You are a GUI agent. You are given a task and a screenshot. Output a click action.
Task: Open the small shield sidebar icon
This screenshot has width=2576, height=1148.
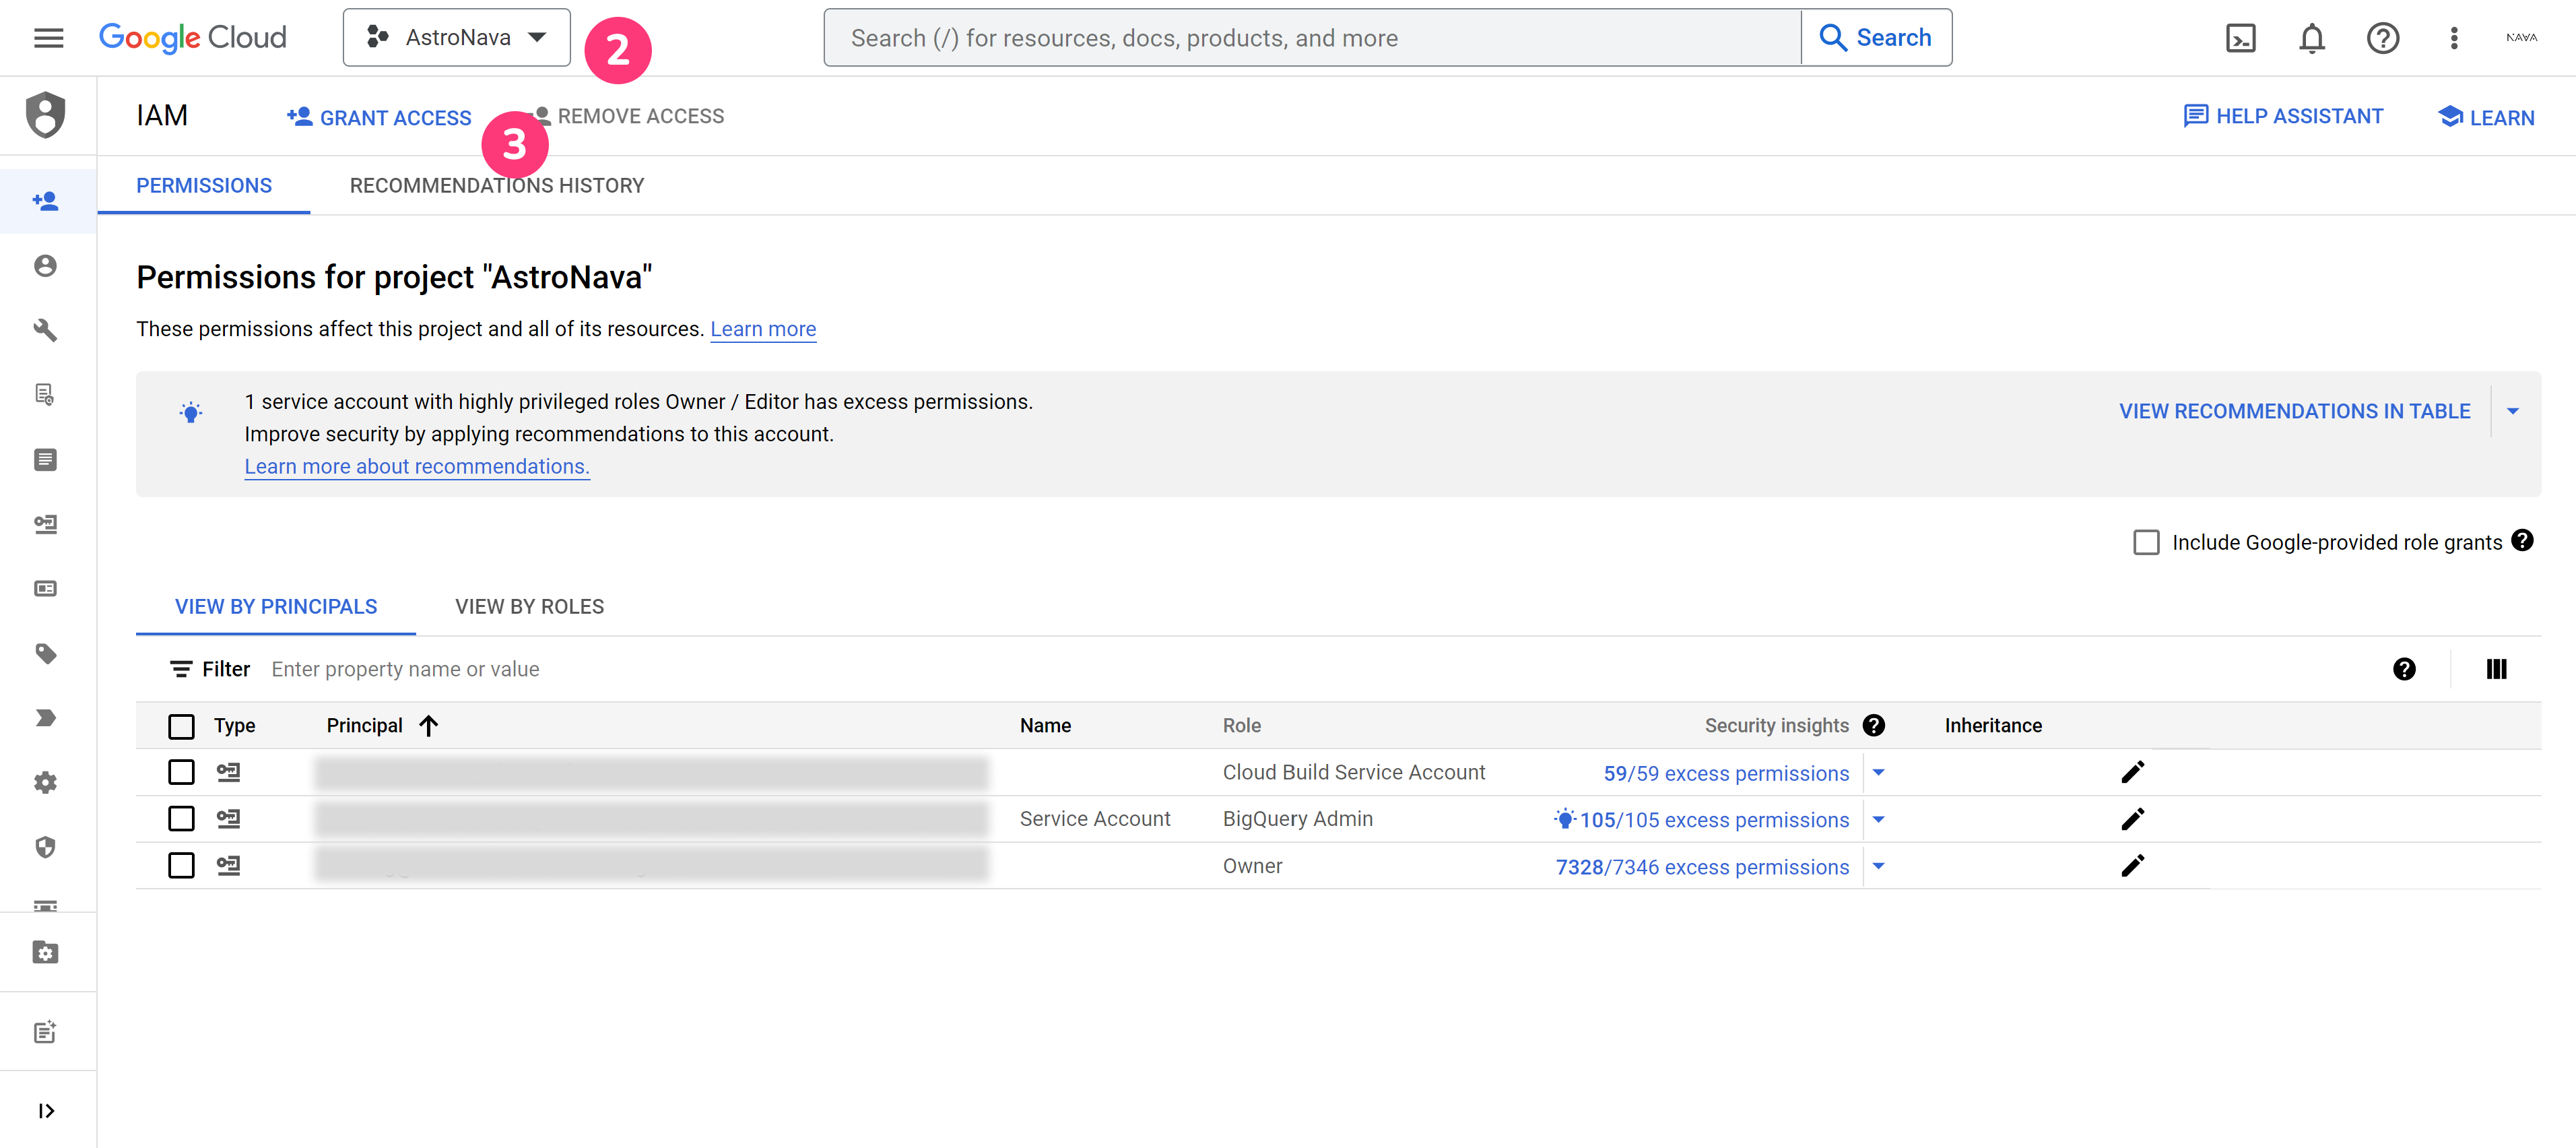tap(46, 847)
